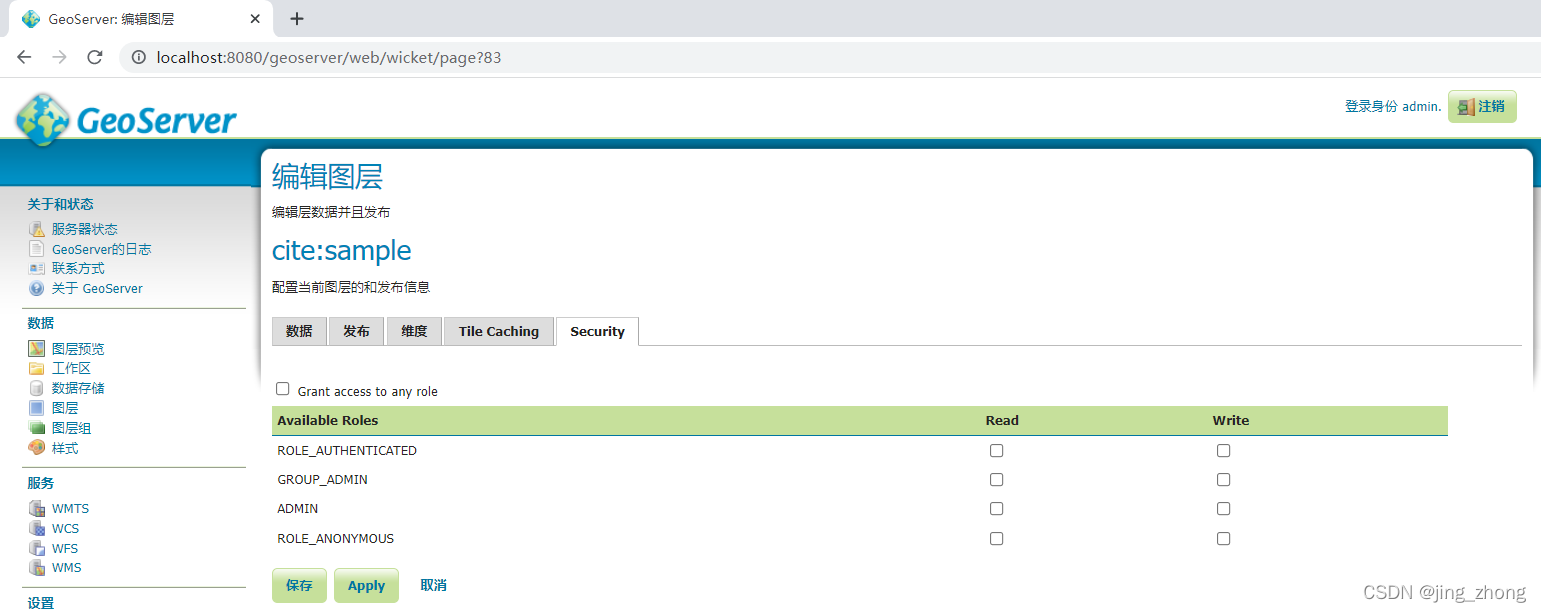Close the GeoServer browser tab
1541x612 pixels.
click(256, 19)
